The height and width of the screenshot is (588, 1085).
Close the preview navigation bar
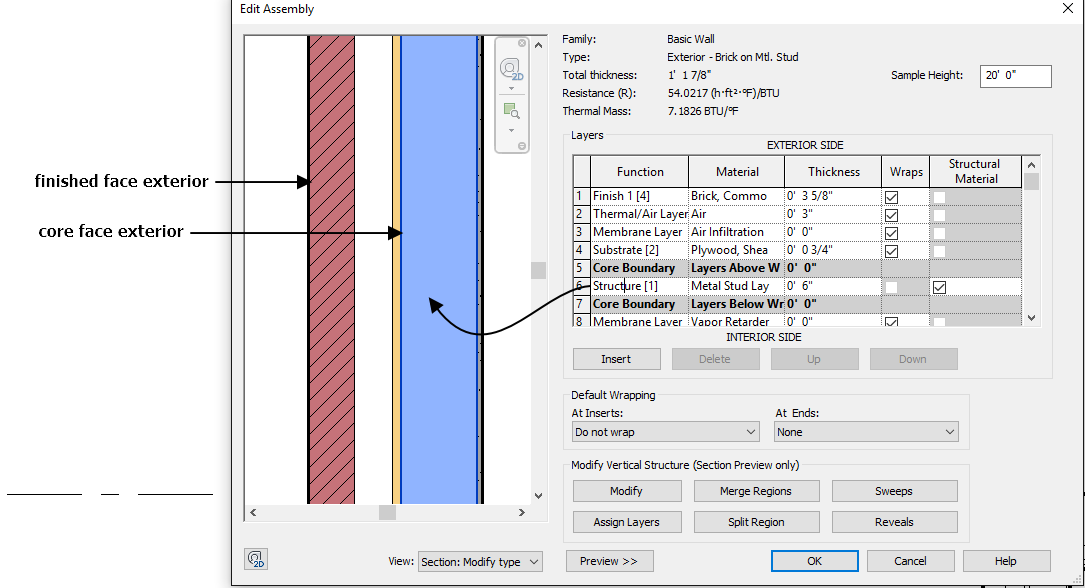(522, 43)
